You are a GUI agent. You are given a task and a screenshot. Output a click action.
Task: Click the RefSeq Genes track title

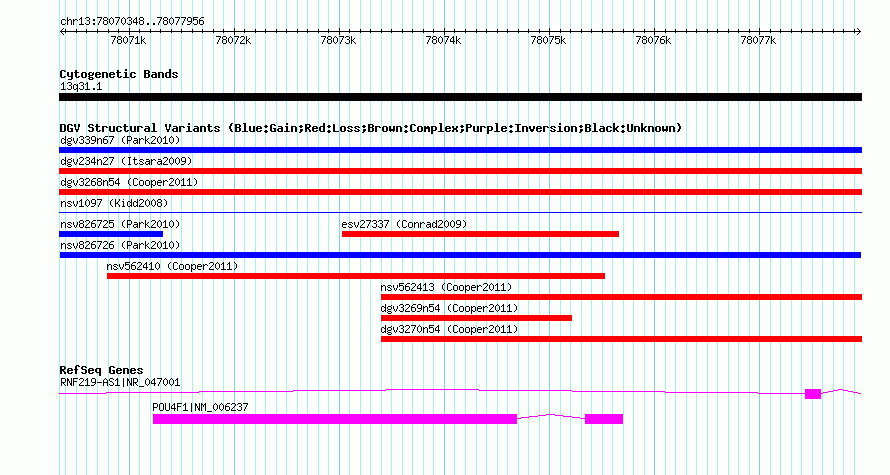102,370
